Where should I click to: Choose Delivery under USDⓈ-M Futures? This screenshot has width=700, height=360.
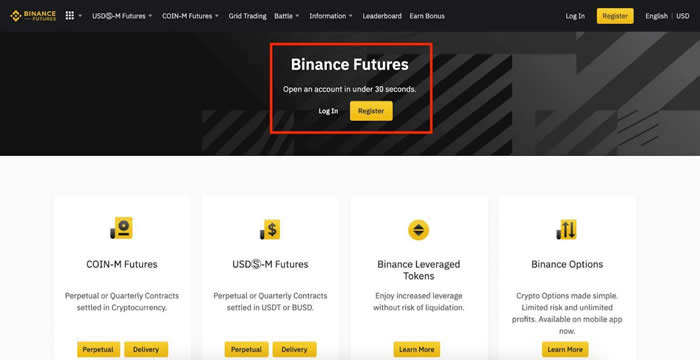[x=294, y=349]
